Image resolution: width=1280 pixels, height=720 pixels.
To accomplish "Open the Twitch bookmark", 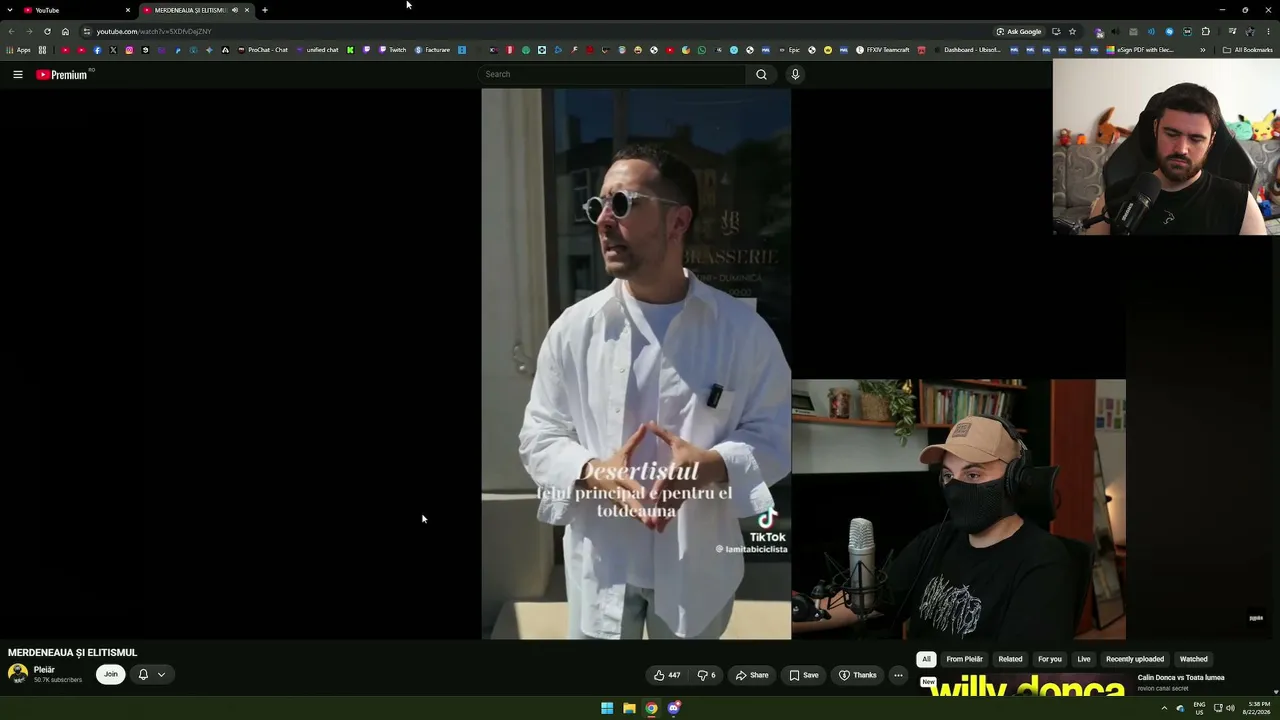I will pos(393,50).
